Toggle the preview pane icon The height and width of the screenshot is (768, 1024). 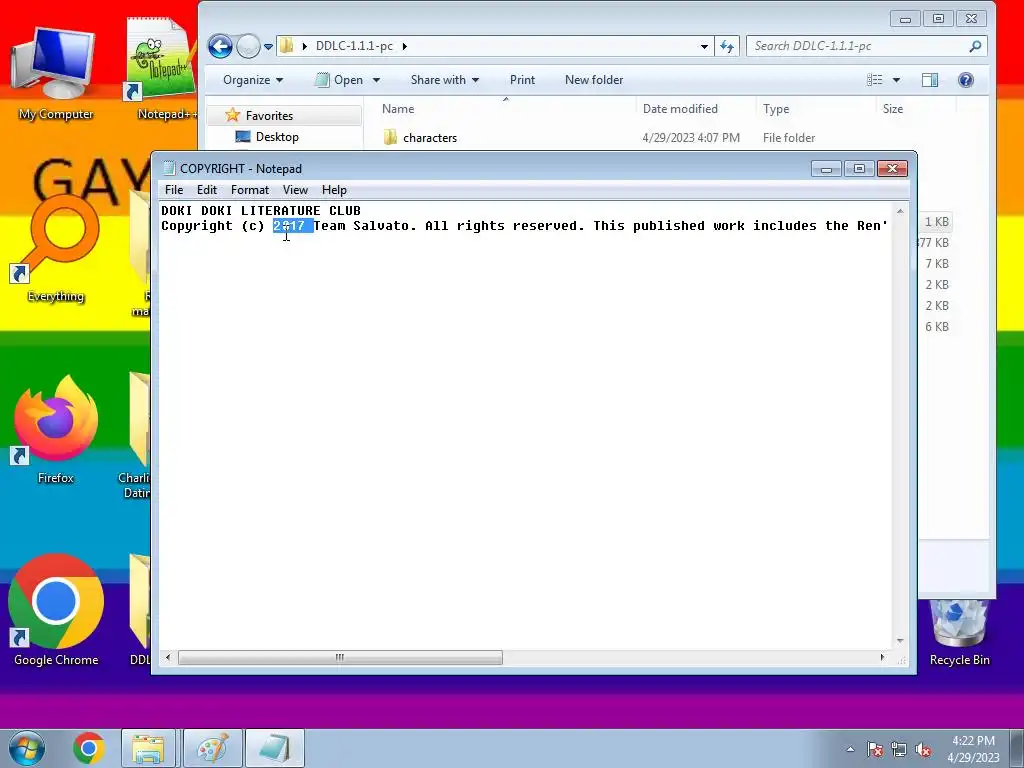tap(930, 80)
